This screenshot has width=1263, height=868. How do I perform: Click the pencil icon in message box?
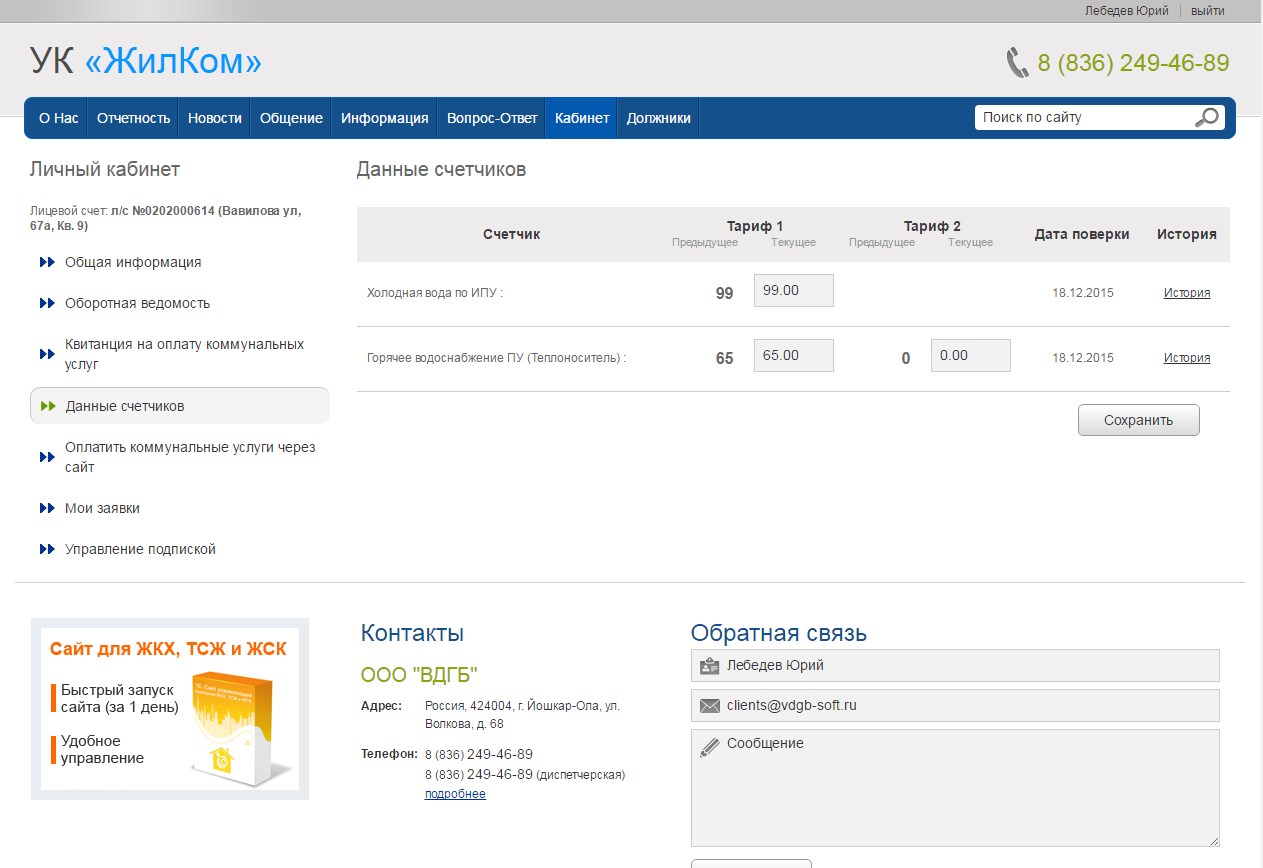coord(709,746)
